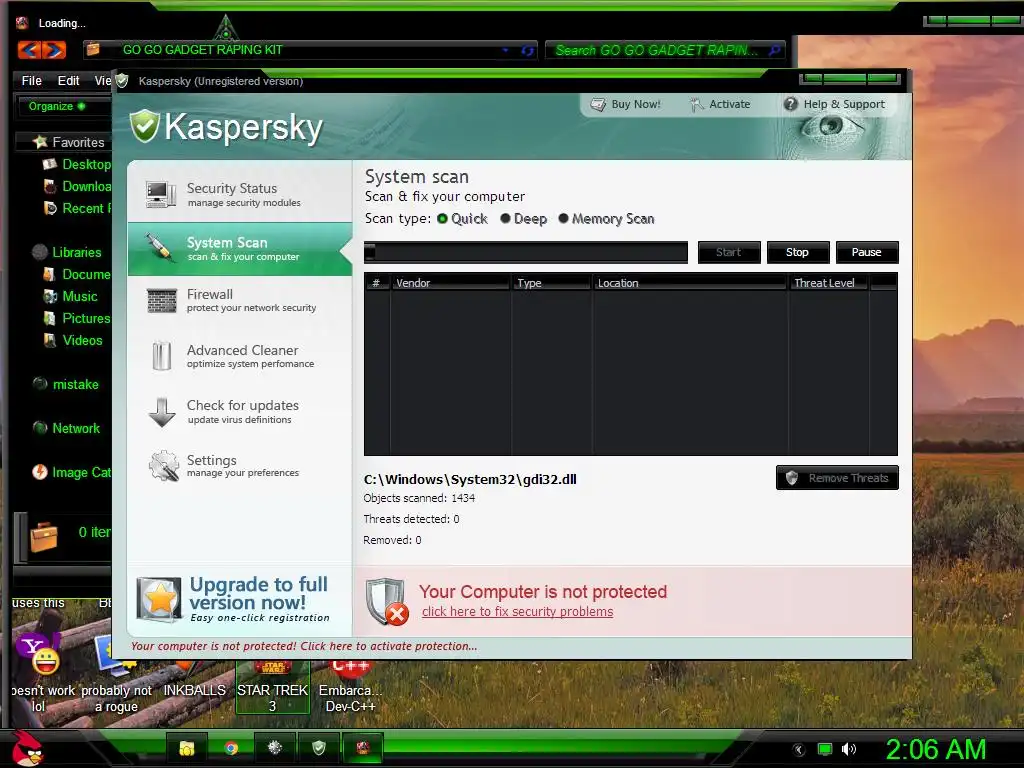This screenshot has height=768, width=1024.
Task: Click the Activate keys icon
Action: point(697,104)
